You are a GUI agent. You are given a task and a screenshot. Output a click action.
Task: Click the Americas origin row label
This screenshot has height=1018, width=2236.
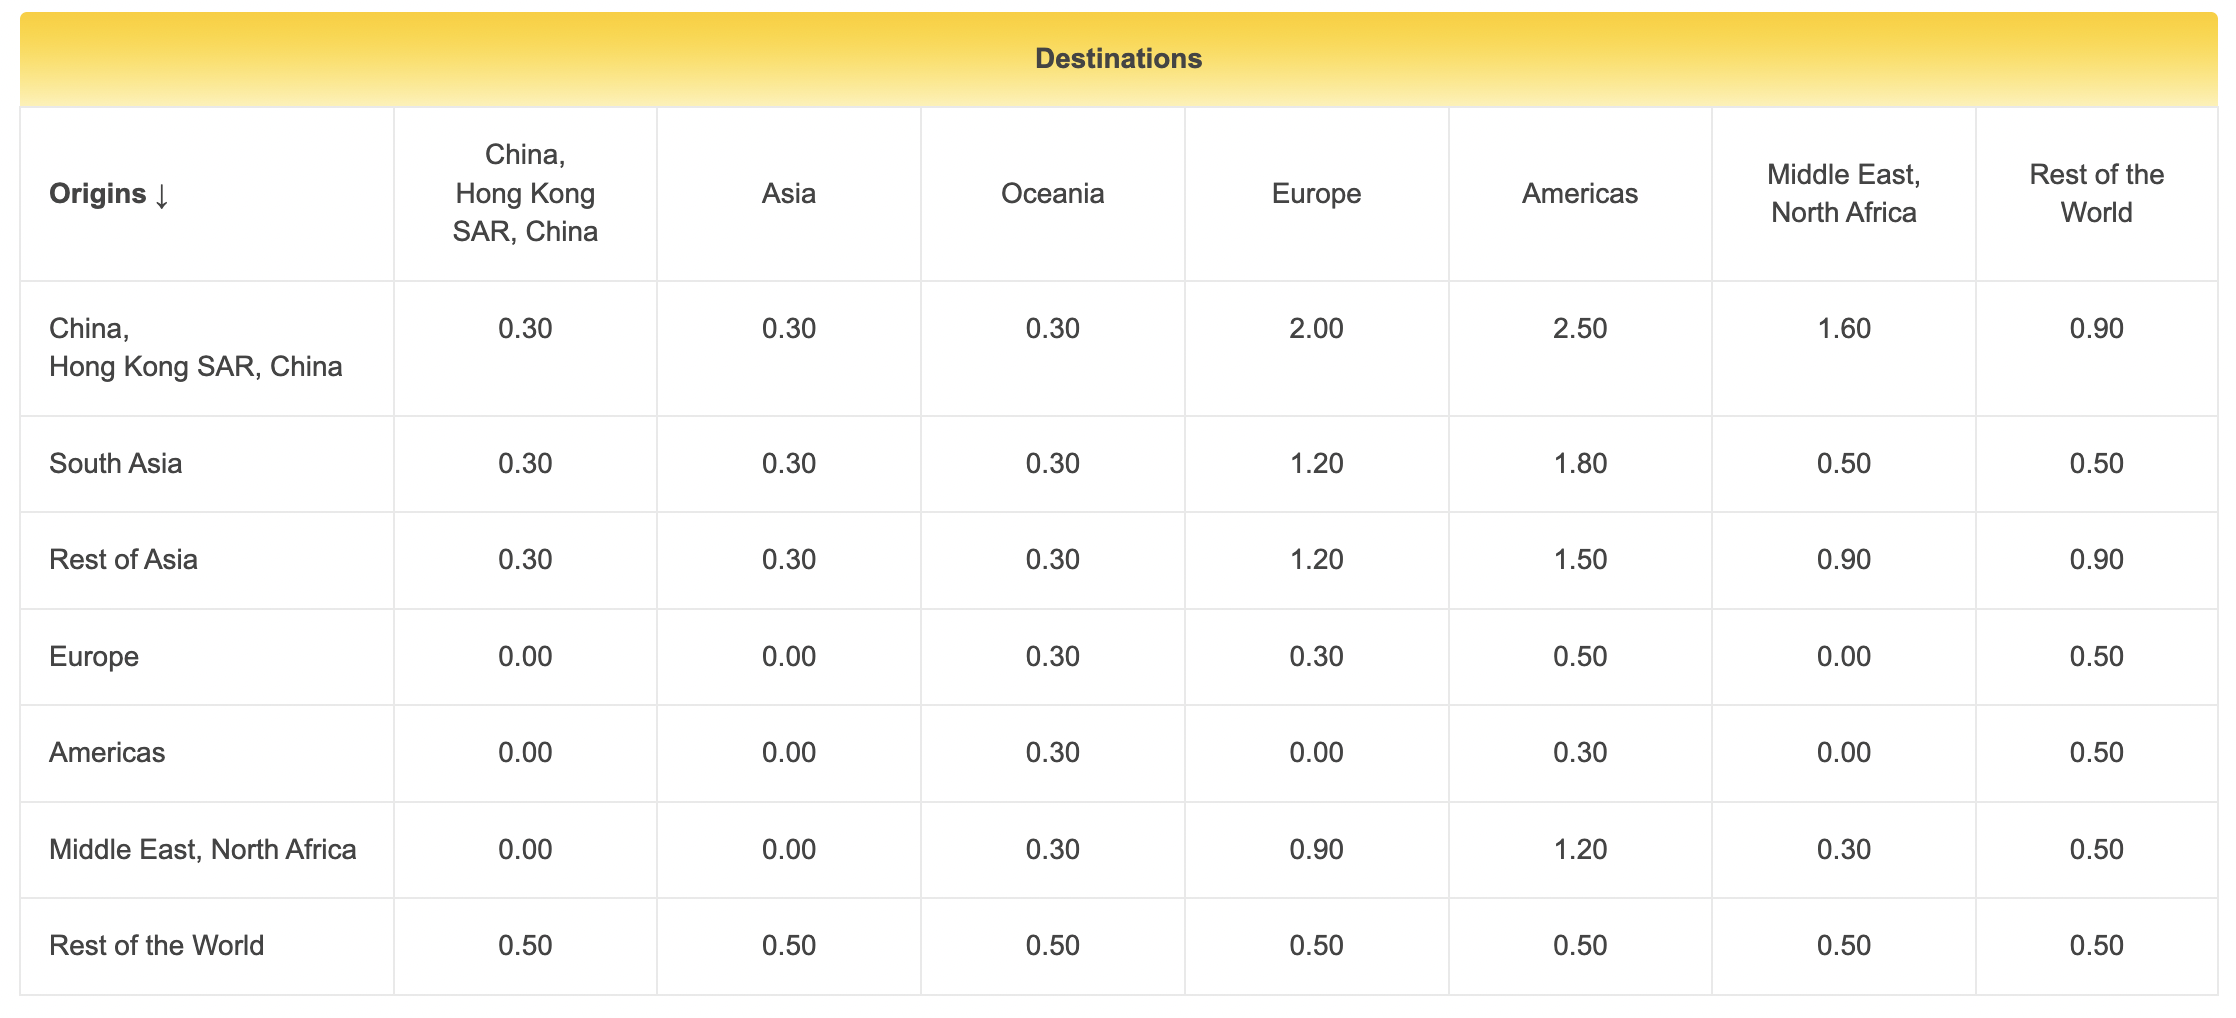(107, 752)
